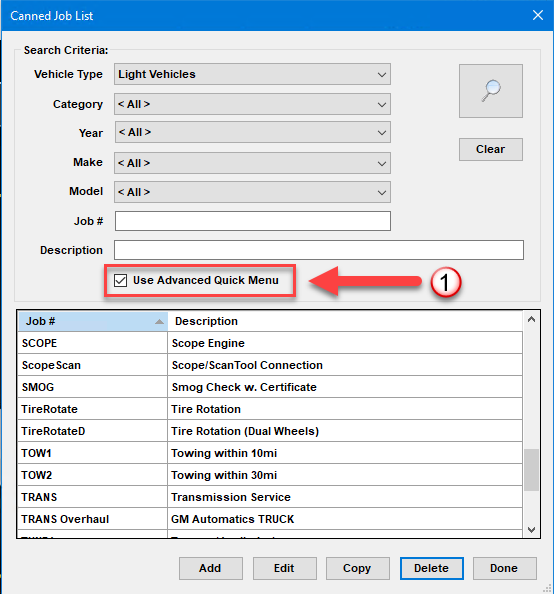
Task: Focus the Job # input field
Action: coord(253,221)
